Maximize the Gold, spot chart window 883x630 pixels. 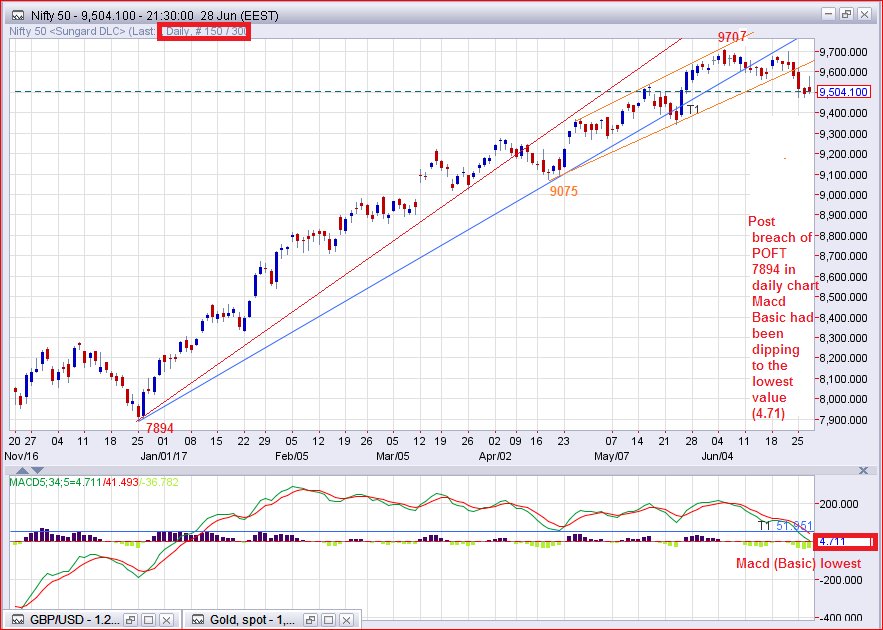pos(329,620)
